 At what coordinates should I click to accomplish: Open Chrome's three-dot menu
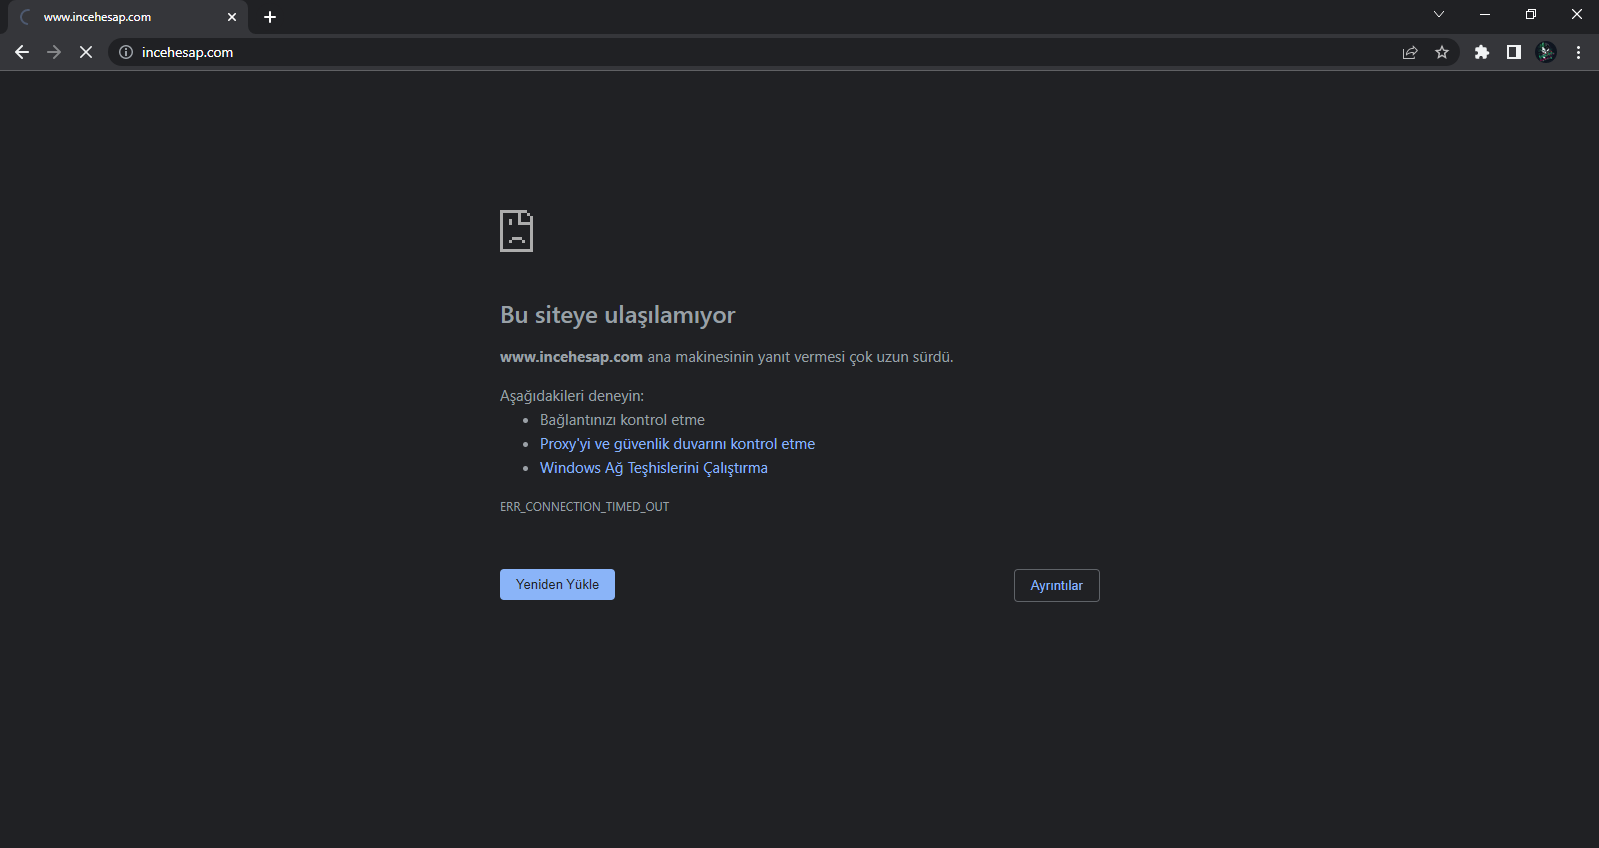[x=1578, y=52]
